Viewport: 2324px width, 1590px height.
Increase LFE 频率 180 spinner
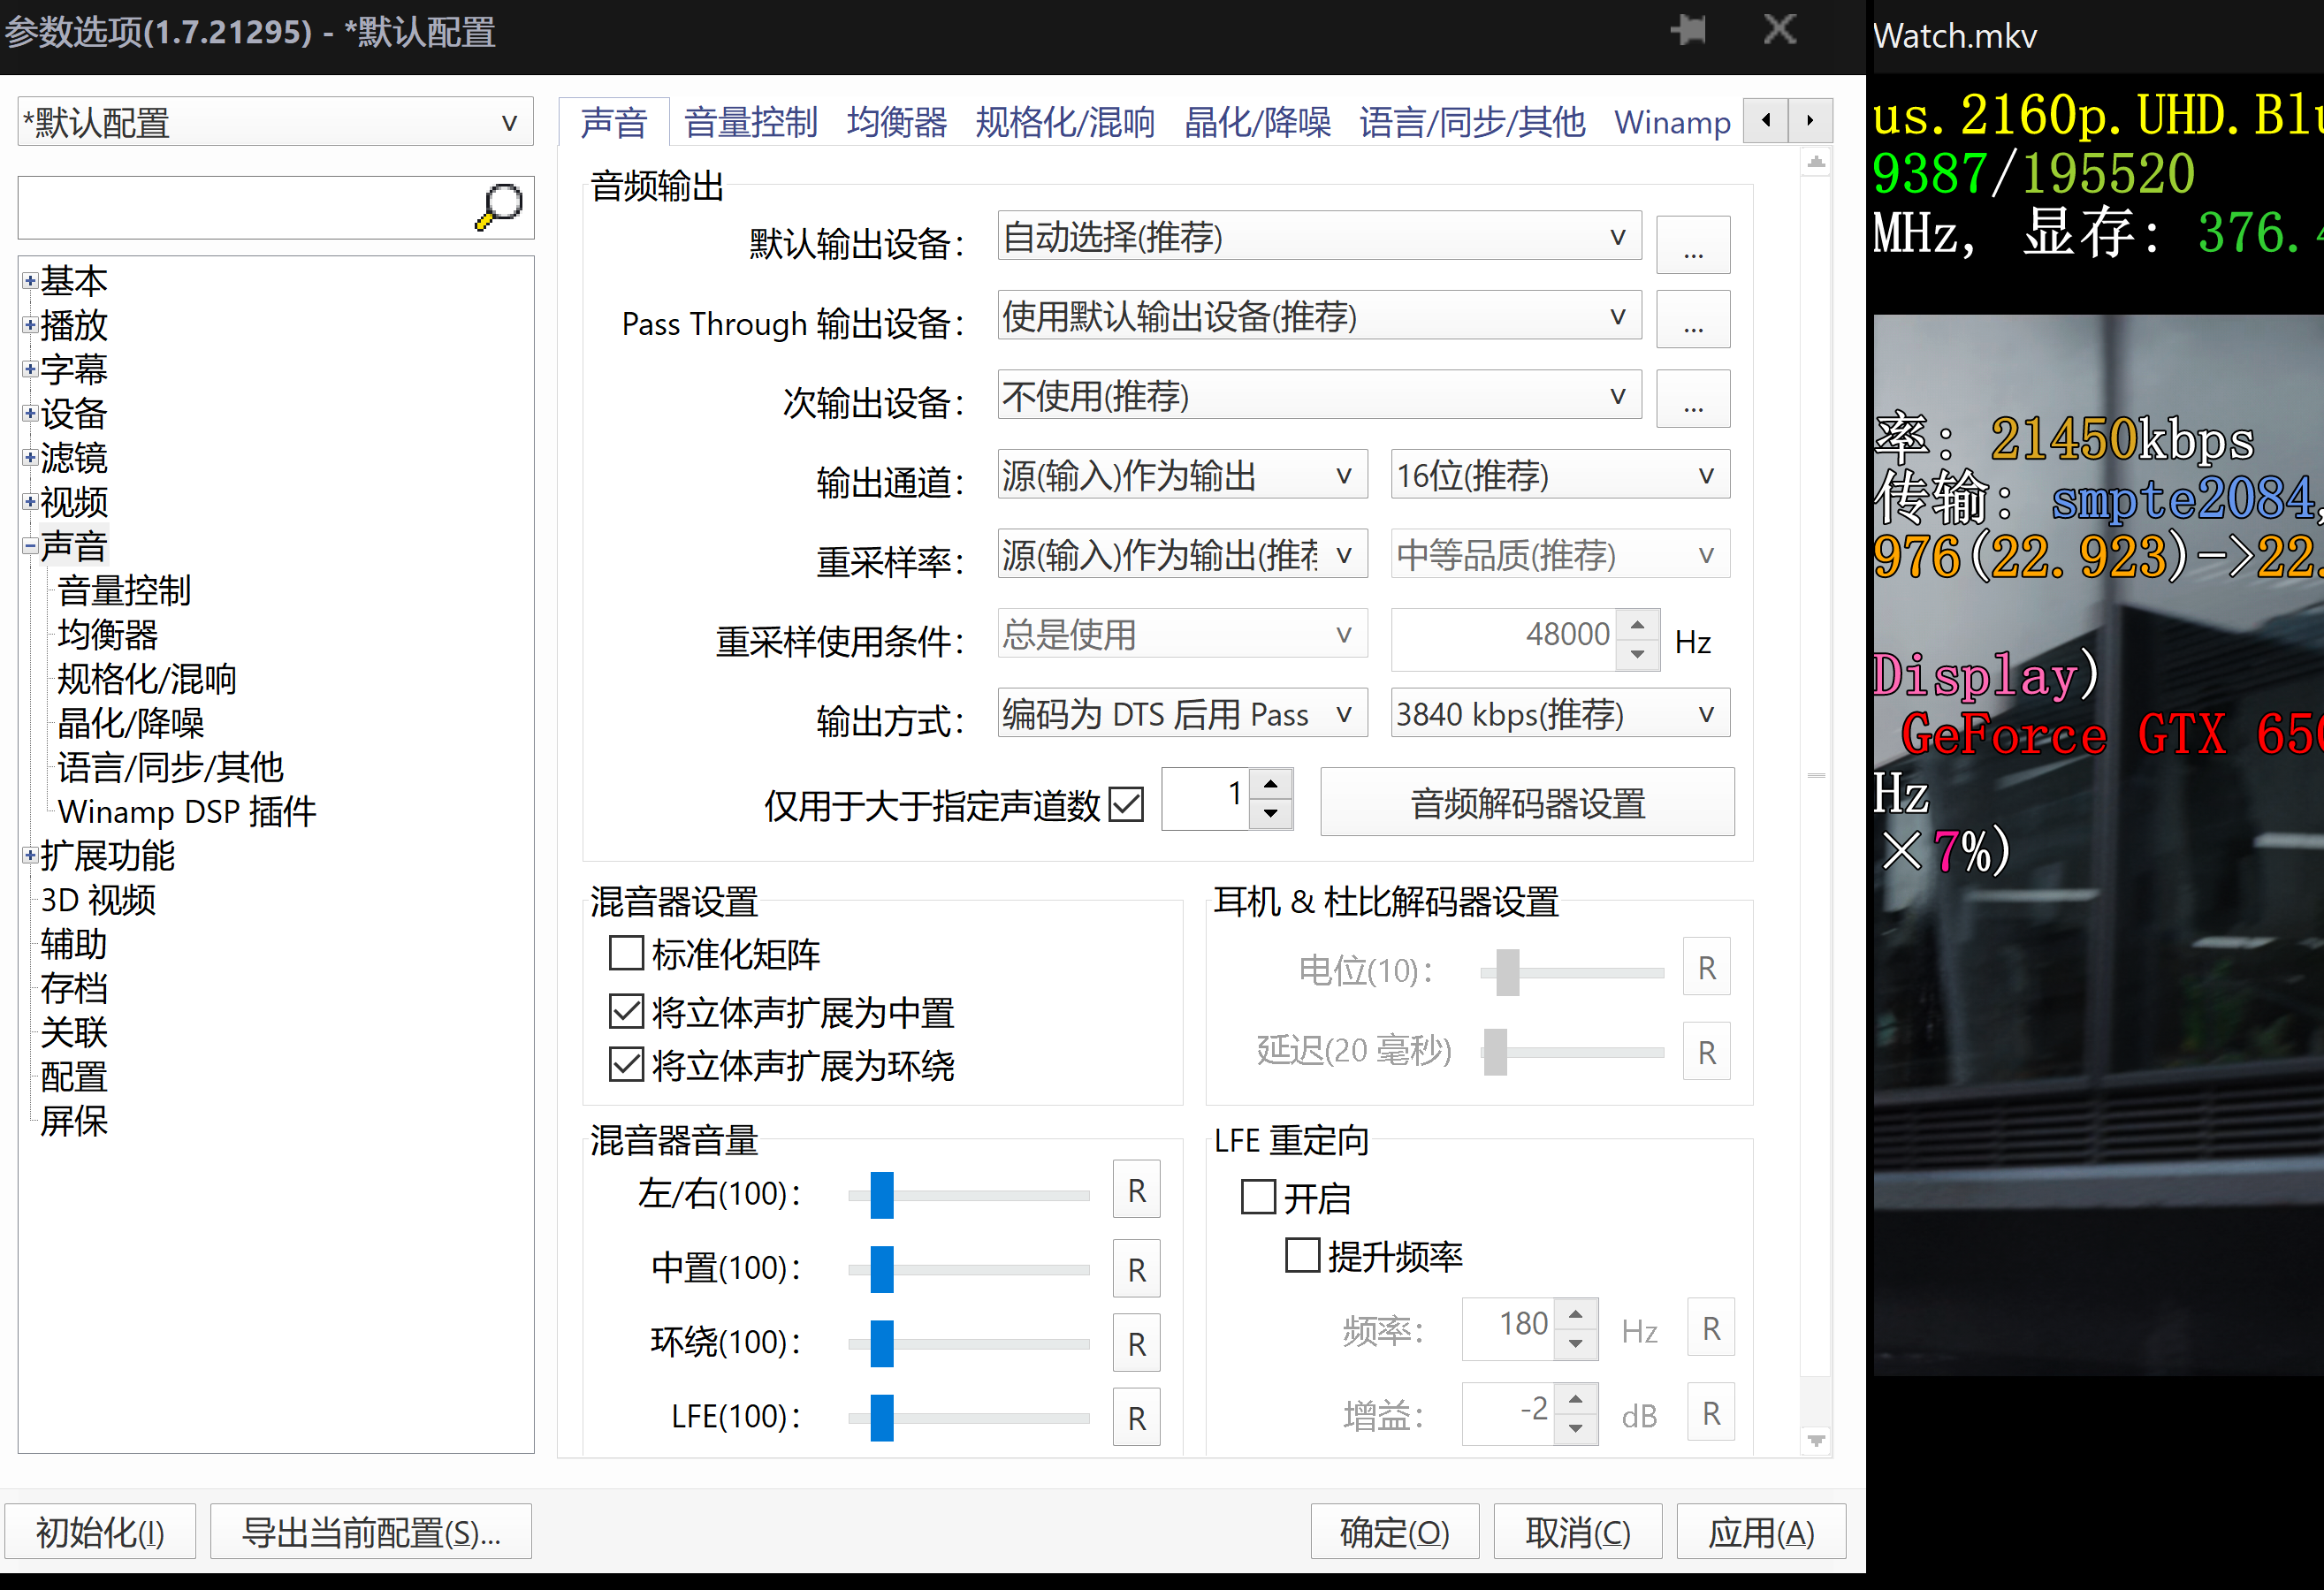[x=1576, y=1314]
